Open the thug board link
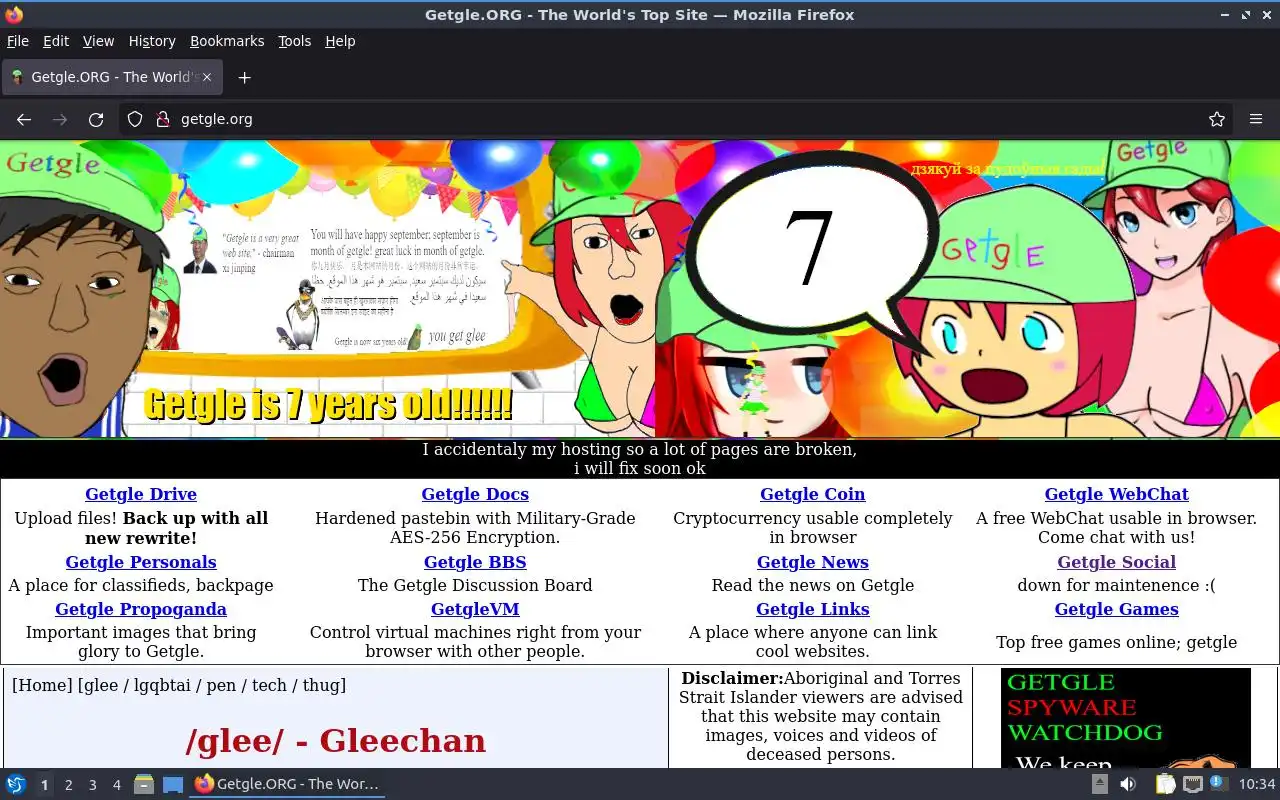Image resolution: width=1280 pixels, height=800 pixels. pos(321,685)
